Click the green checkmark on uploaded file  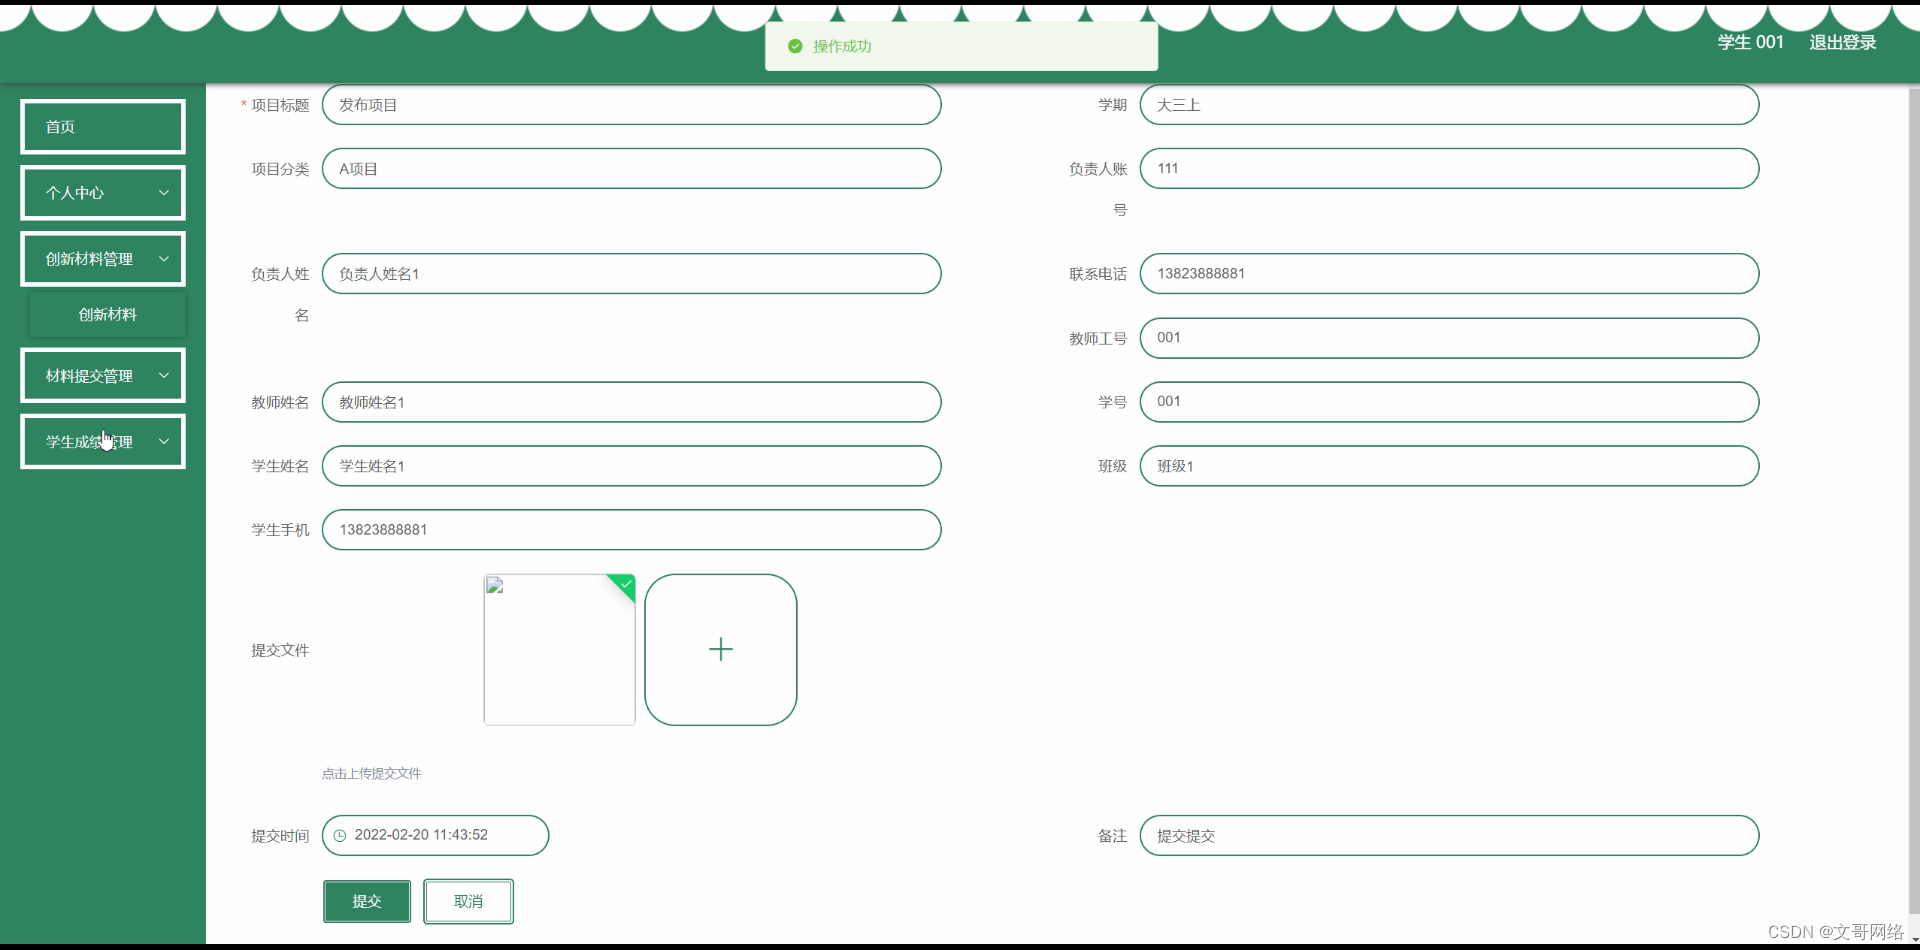point(625,584)
